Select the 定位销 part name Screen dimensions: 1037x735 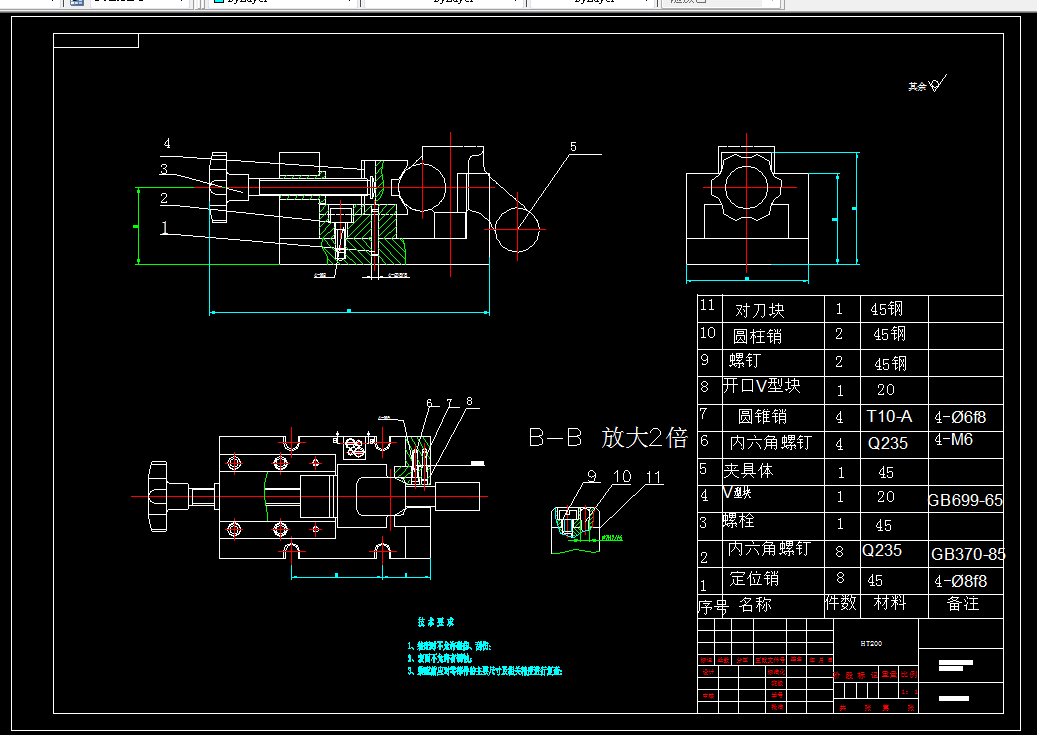pyautogui.click(x=754, y=579)
